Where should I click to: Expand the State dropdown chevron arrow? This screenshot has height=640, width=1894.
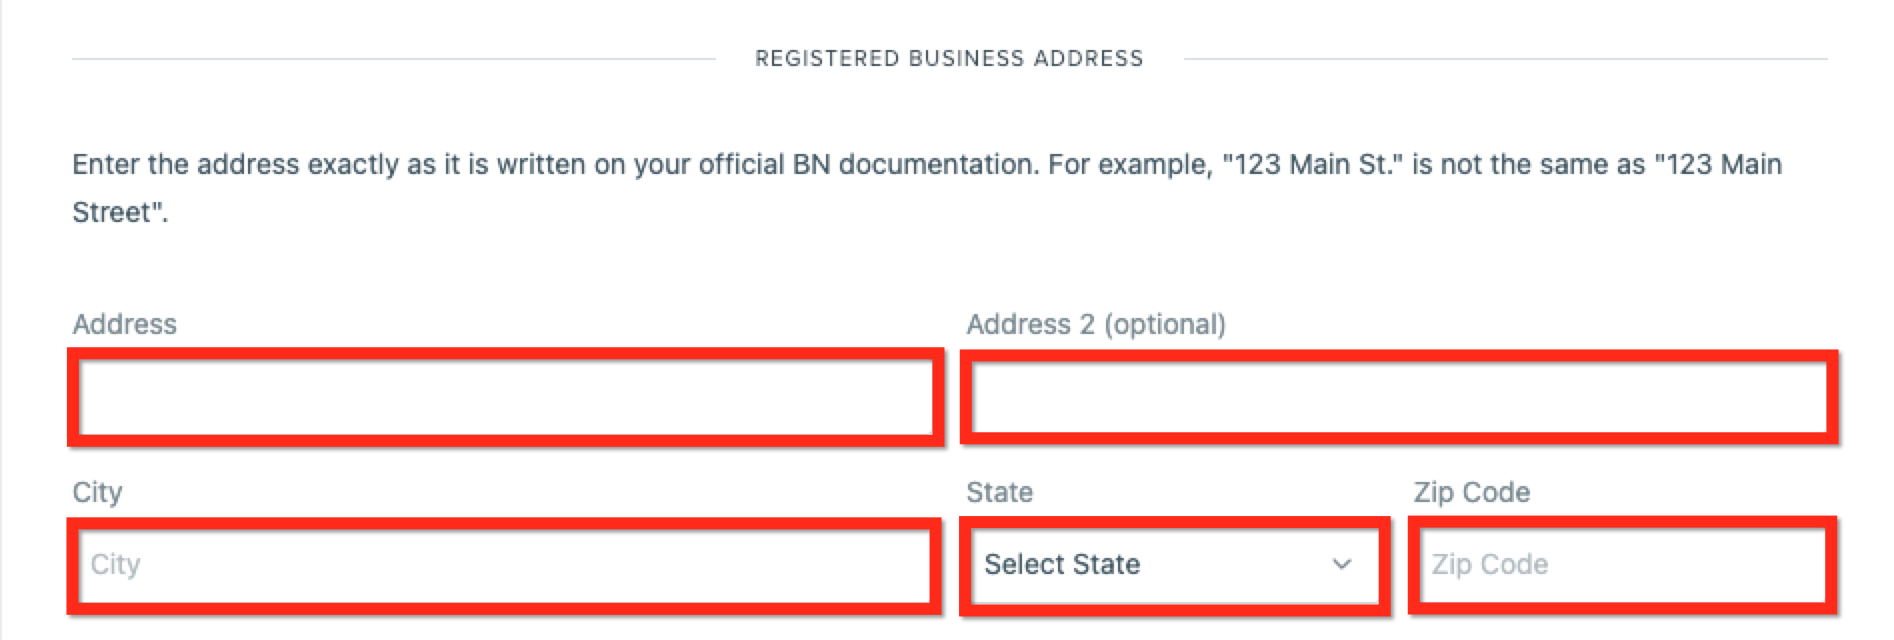click(x=1342, y=565)
